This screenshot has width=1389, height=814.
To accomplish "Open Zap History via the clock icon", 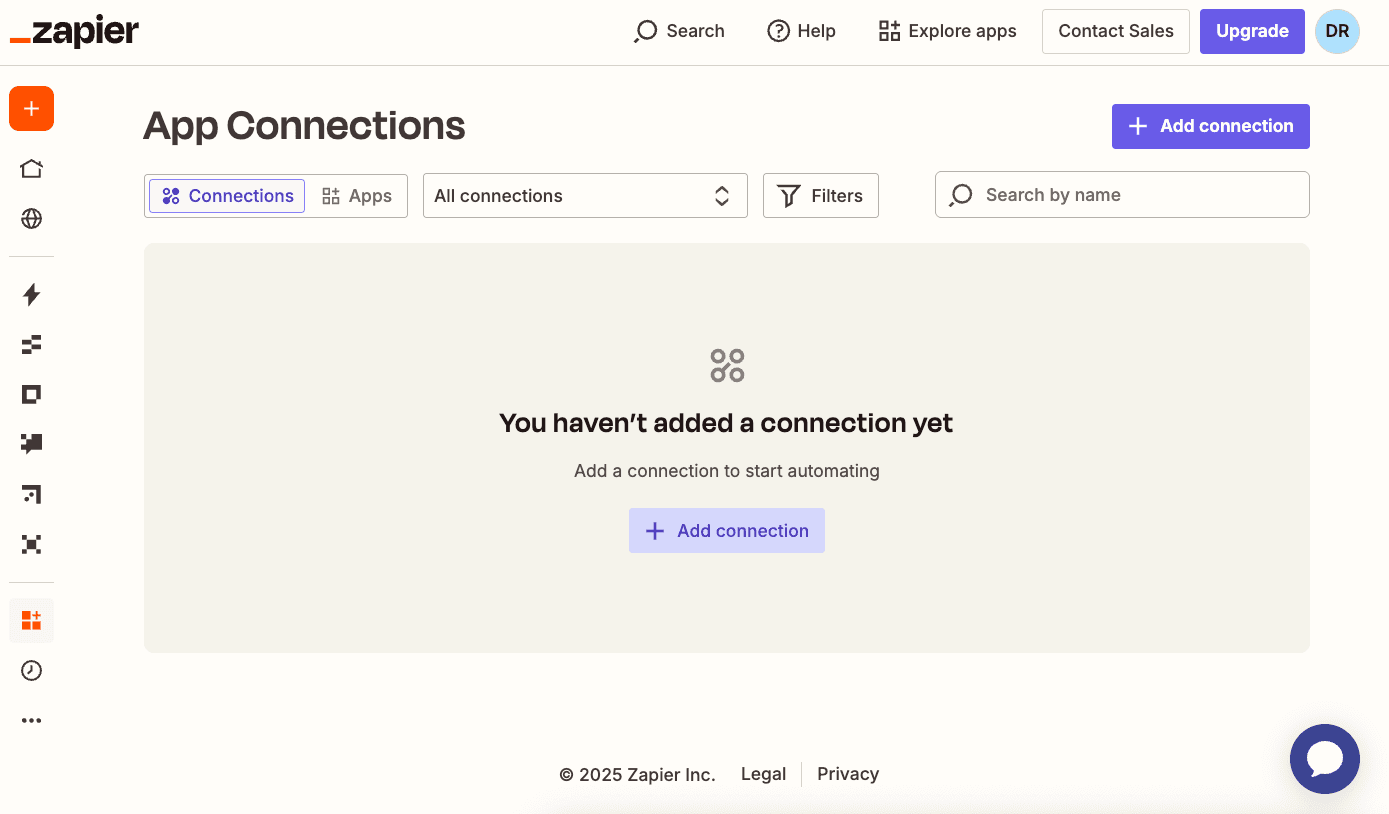I will (31, 670).
